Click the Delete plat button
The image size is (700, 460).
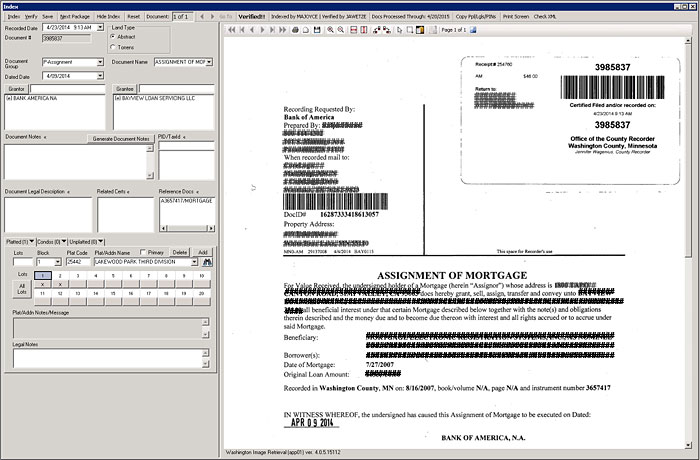[179, 252]
